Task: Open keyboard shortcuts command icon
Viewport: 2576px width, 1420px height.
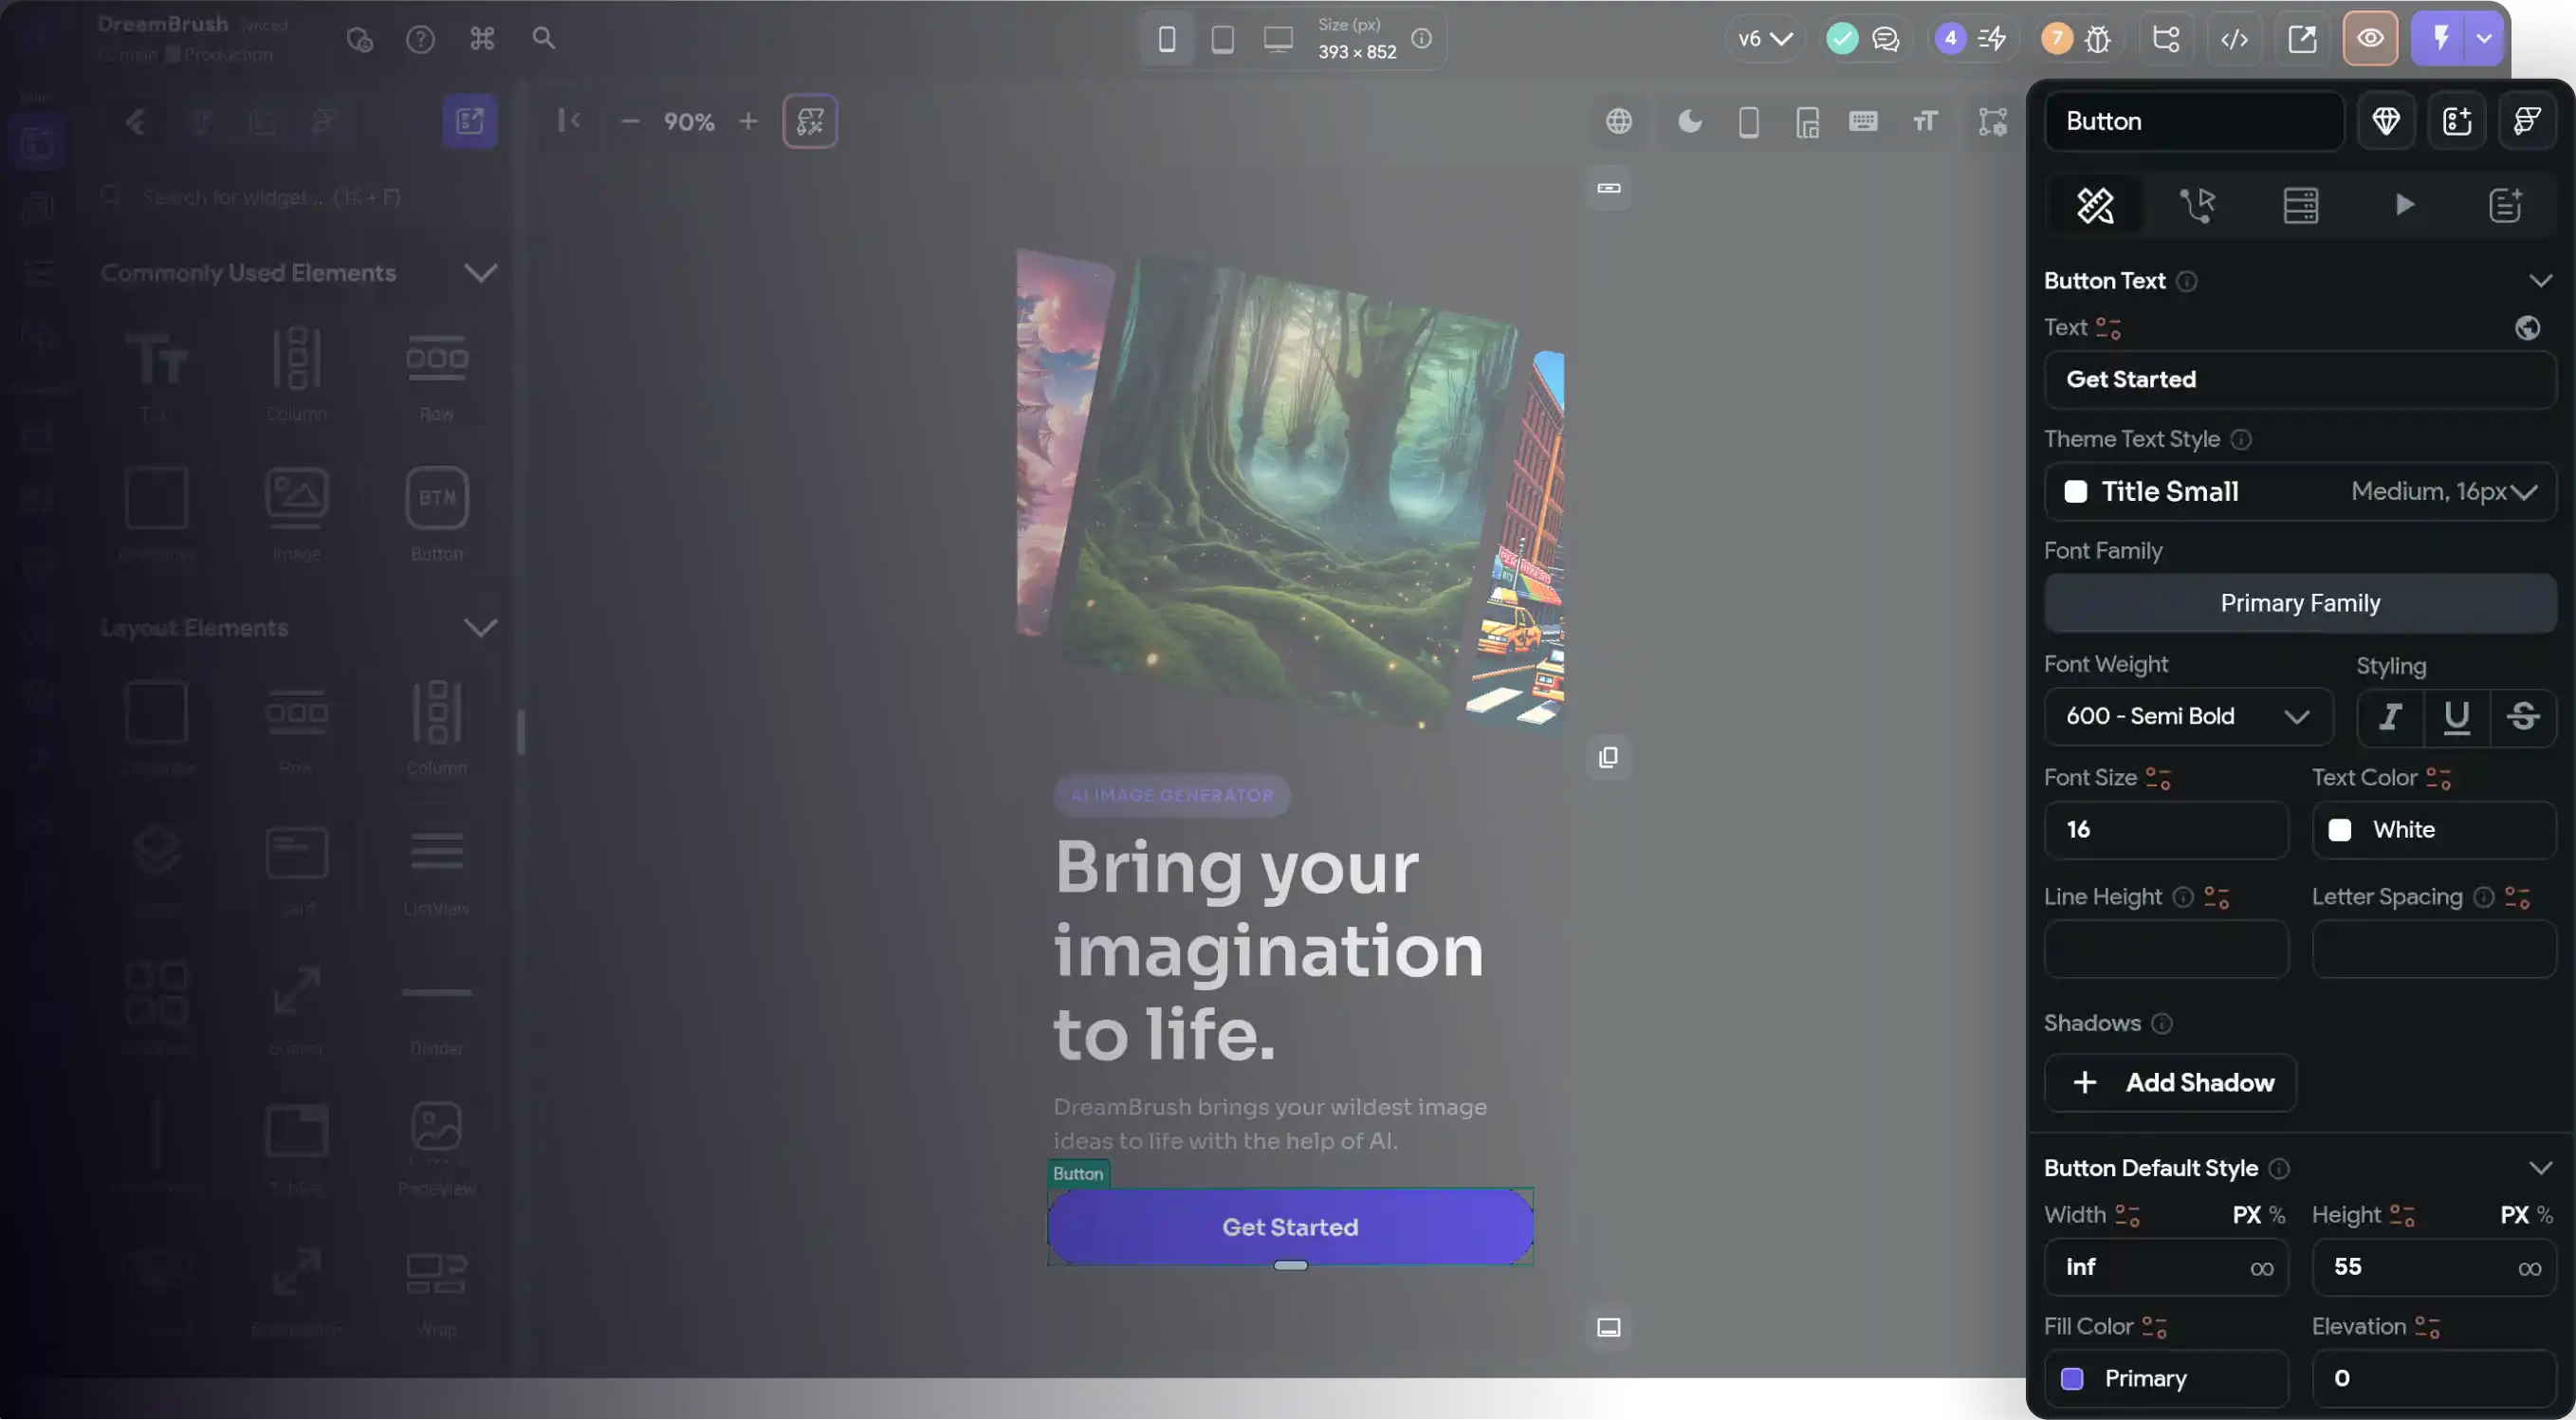Action: (482, 39)
